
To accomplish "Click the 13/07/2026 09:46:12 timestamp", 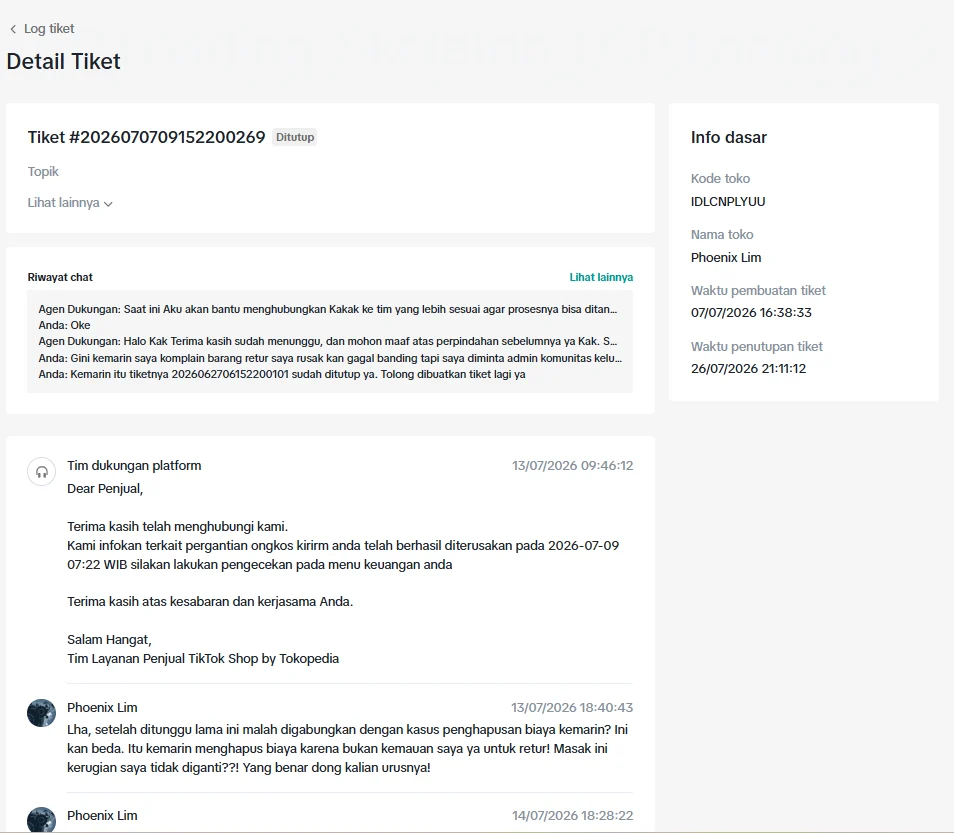I will pyautogui.click(x=572, y=465).
